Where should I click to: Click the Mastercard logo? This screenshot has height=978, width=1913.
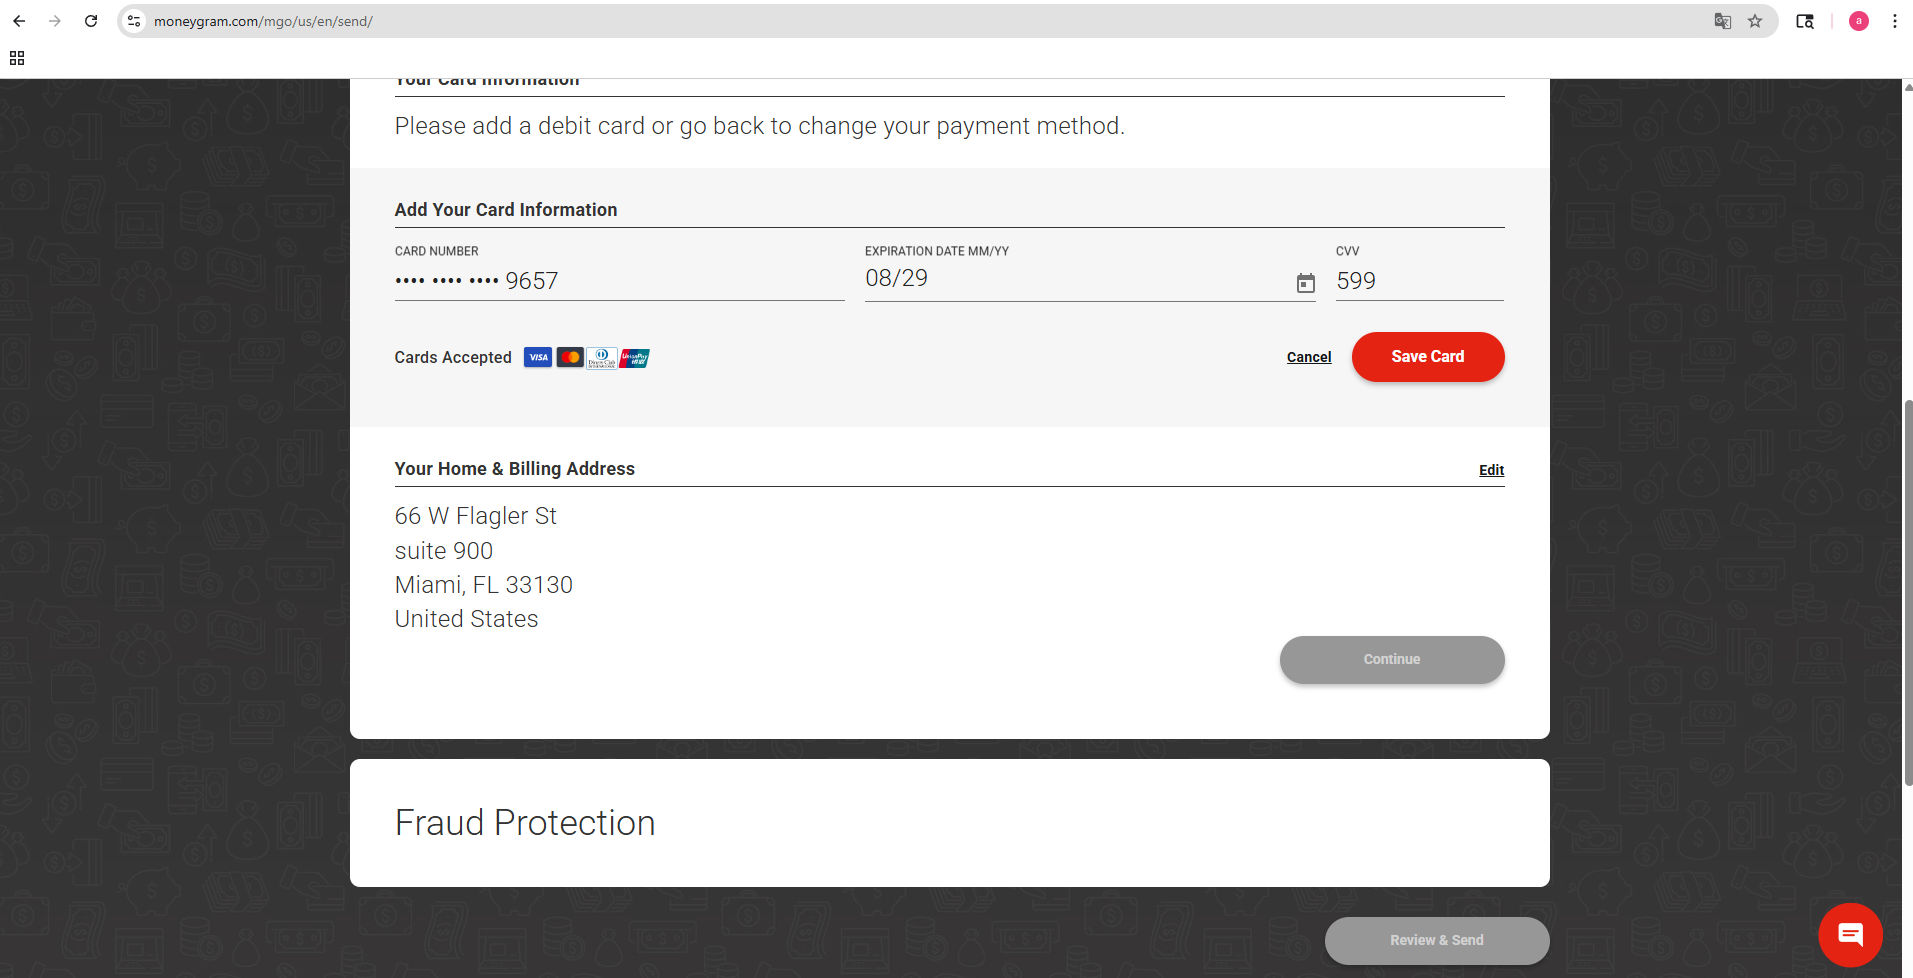point(570,358)
